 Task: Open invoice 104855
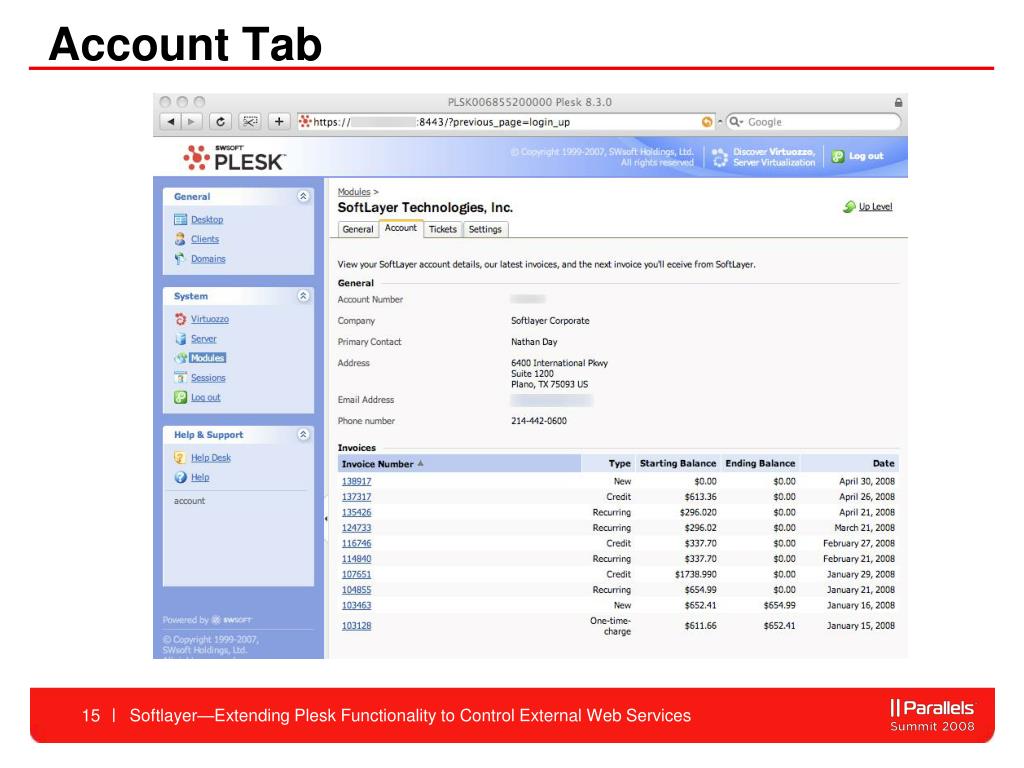[357, 590]
